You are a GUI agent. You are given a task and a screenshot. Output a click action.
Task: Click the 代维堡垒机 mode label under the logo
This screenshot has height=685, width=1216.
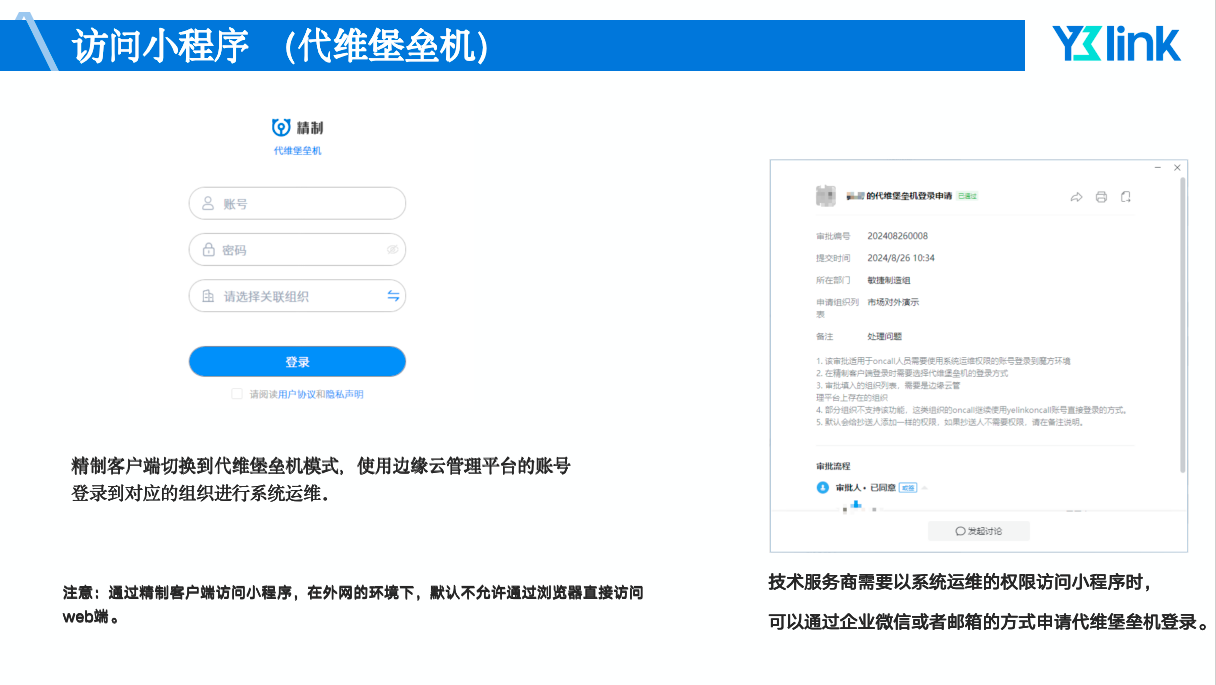[x=298, y=151]
